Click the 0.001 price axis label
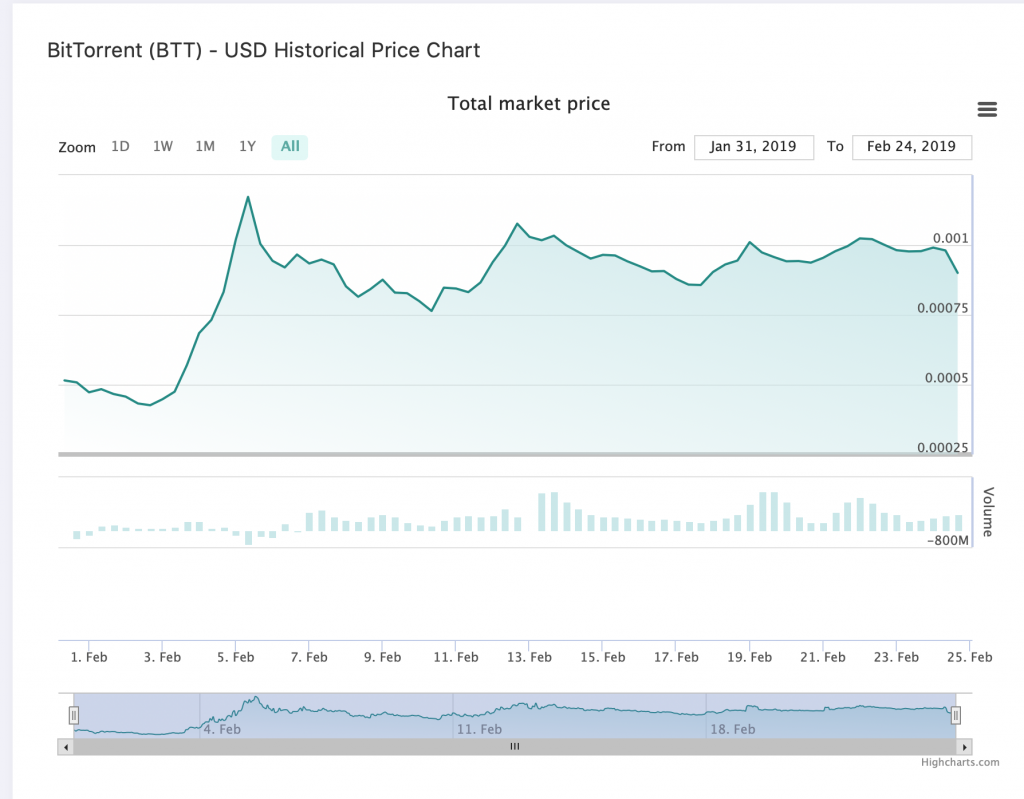1024x799 pixels. click(950, 238)
